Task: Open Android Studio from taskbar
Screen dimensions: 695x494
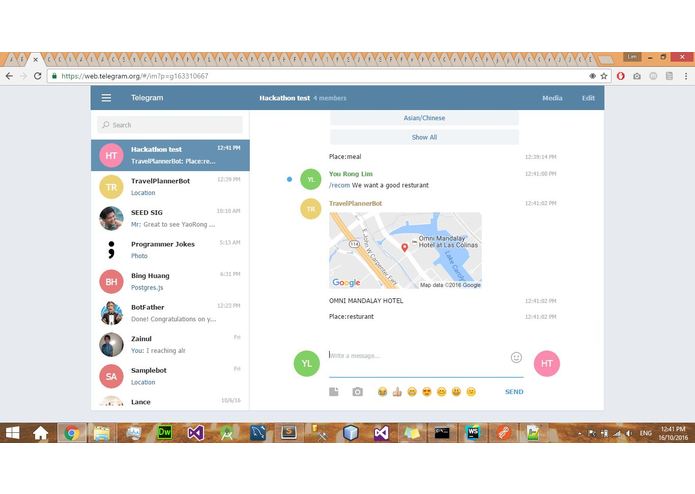Action: pos(226,432)
